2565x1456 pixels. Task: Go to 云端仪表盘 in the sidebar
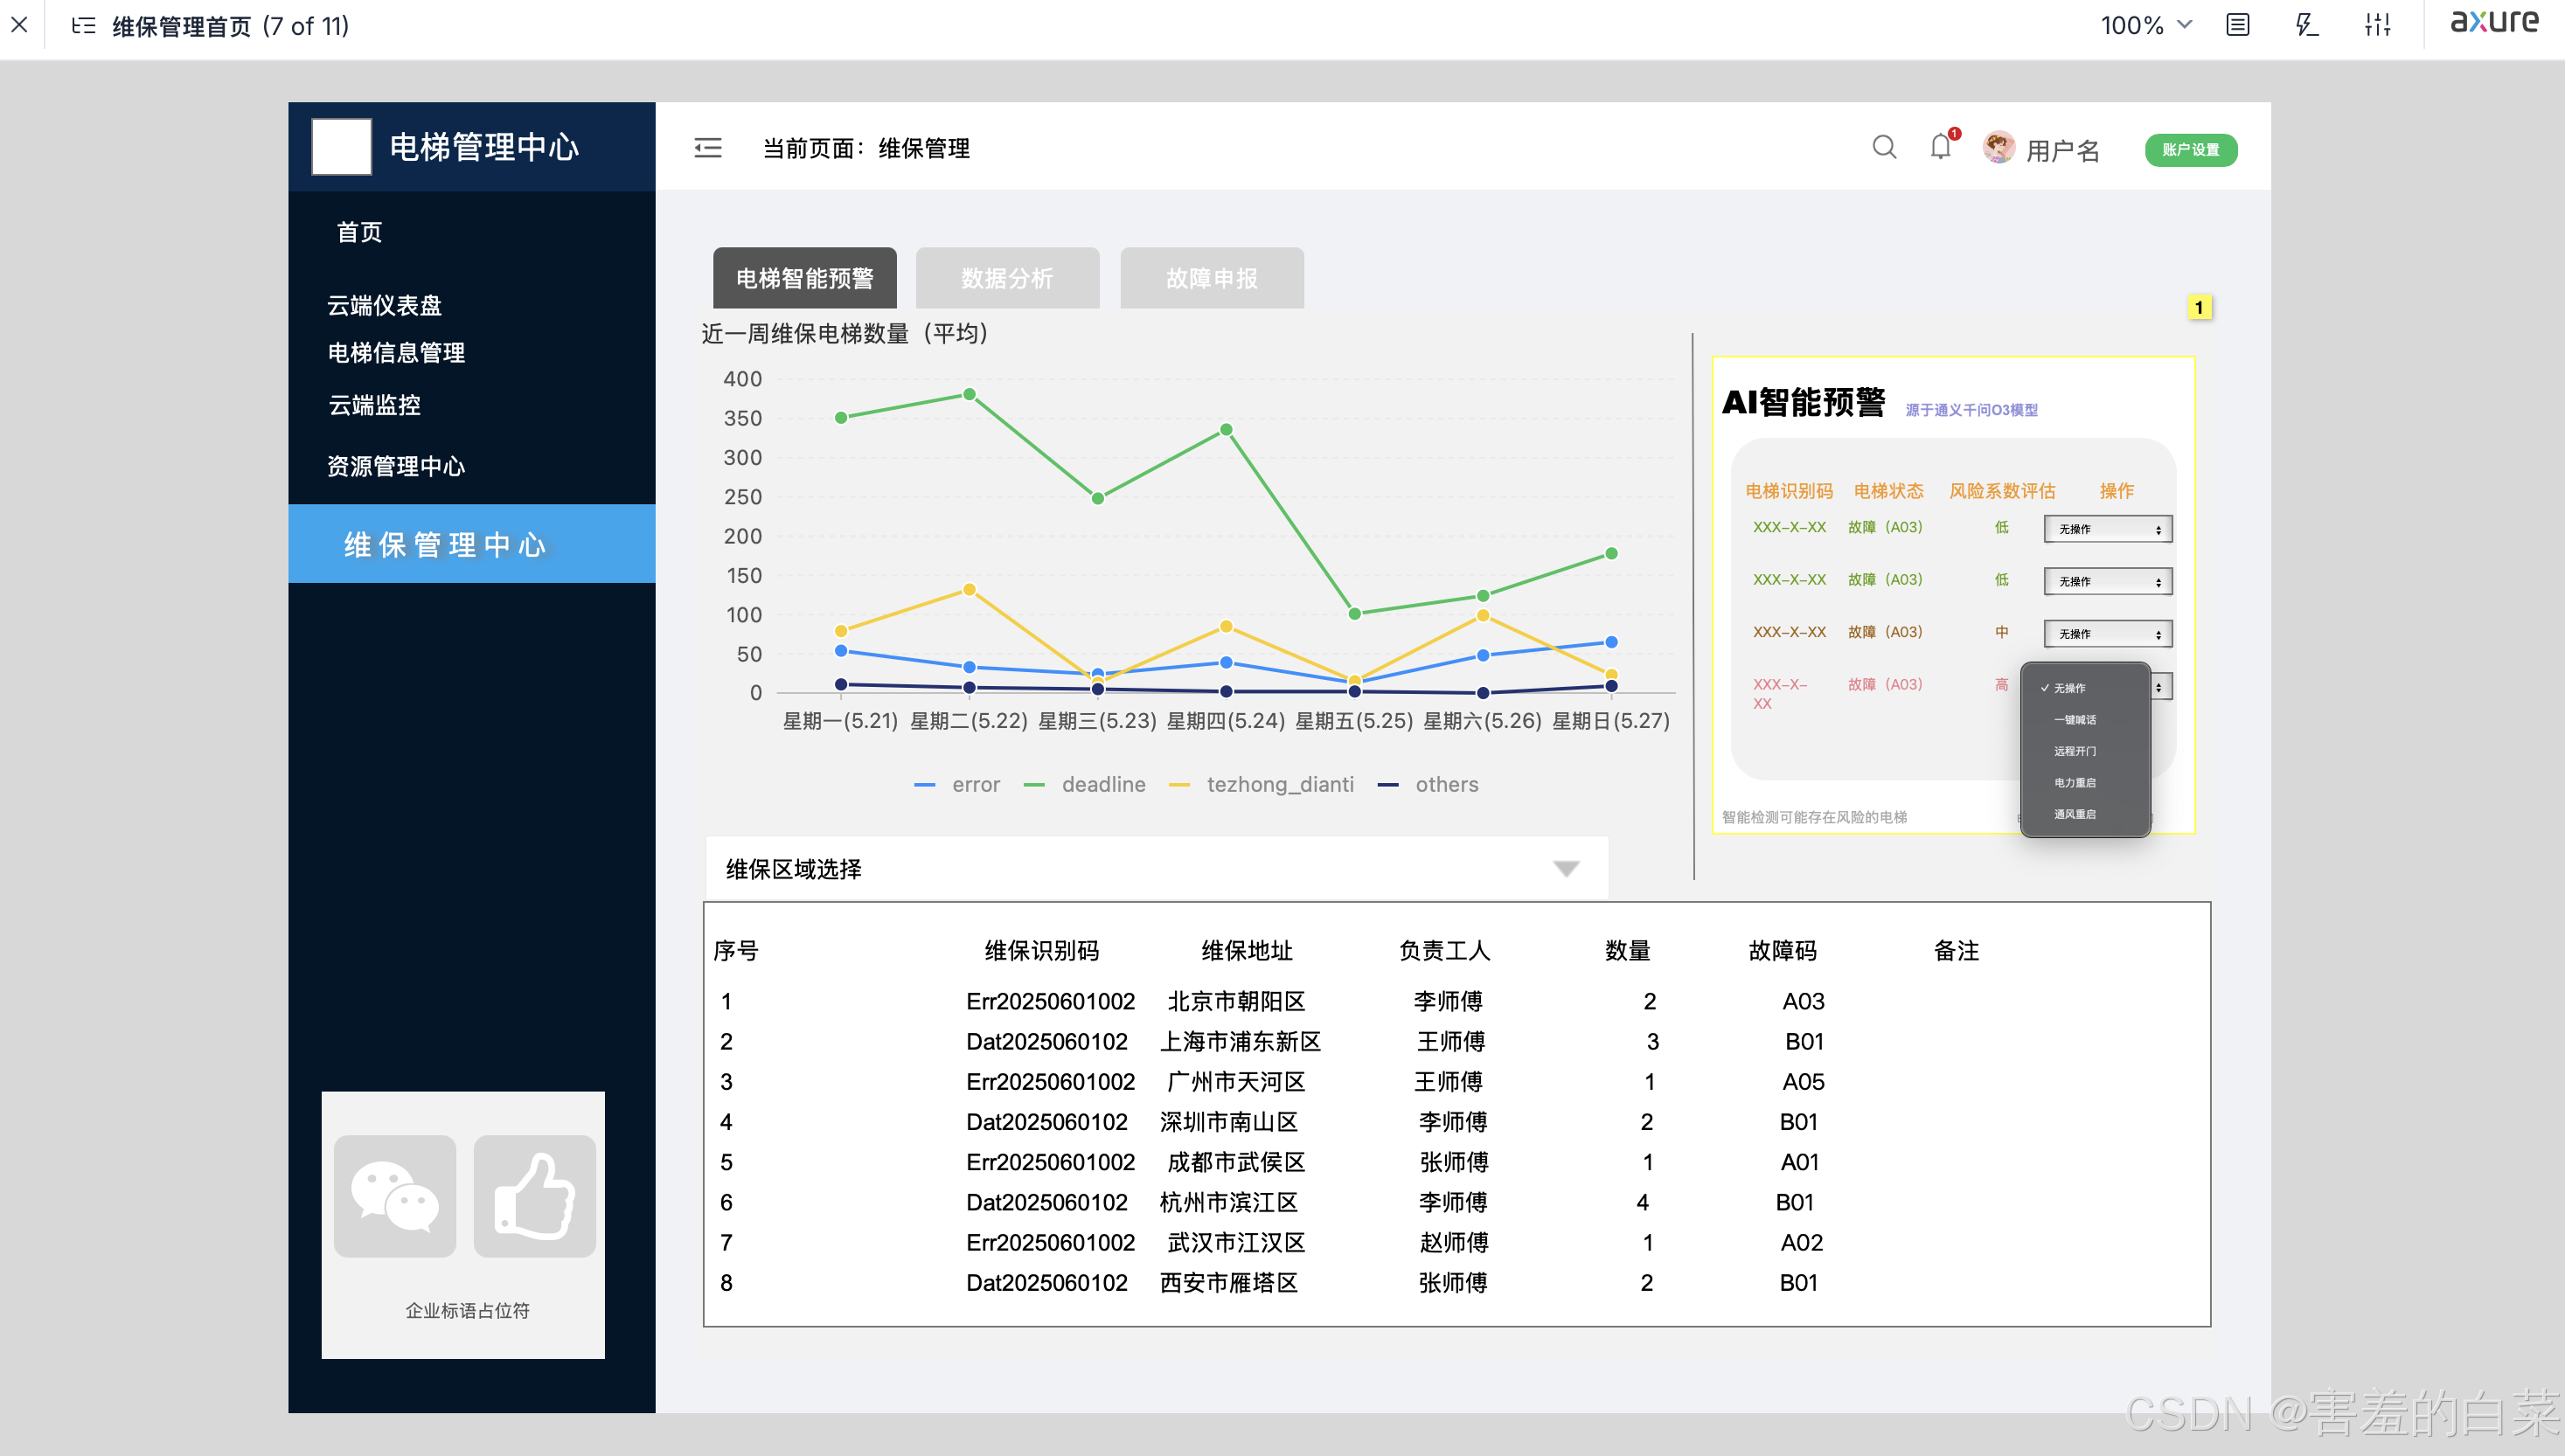pyautogui.click(x=385, y=305)
